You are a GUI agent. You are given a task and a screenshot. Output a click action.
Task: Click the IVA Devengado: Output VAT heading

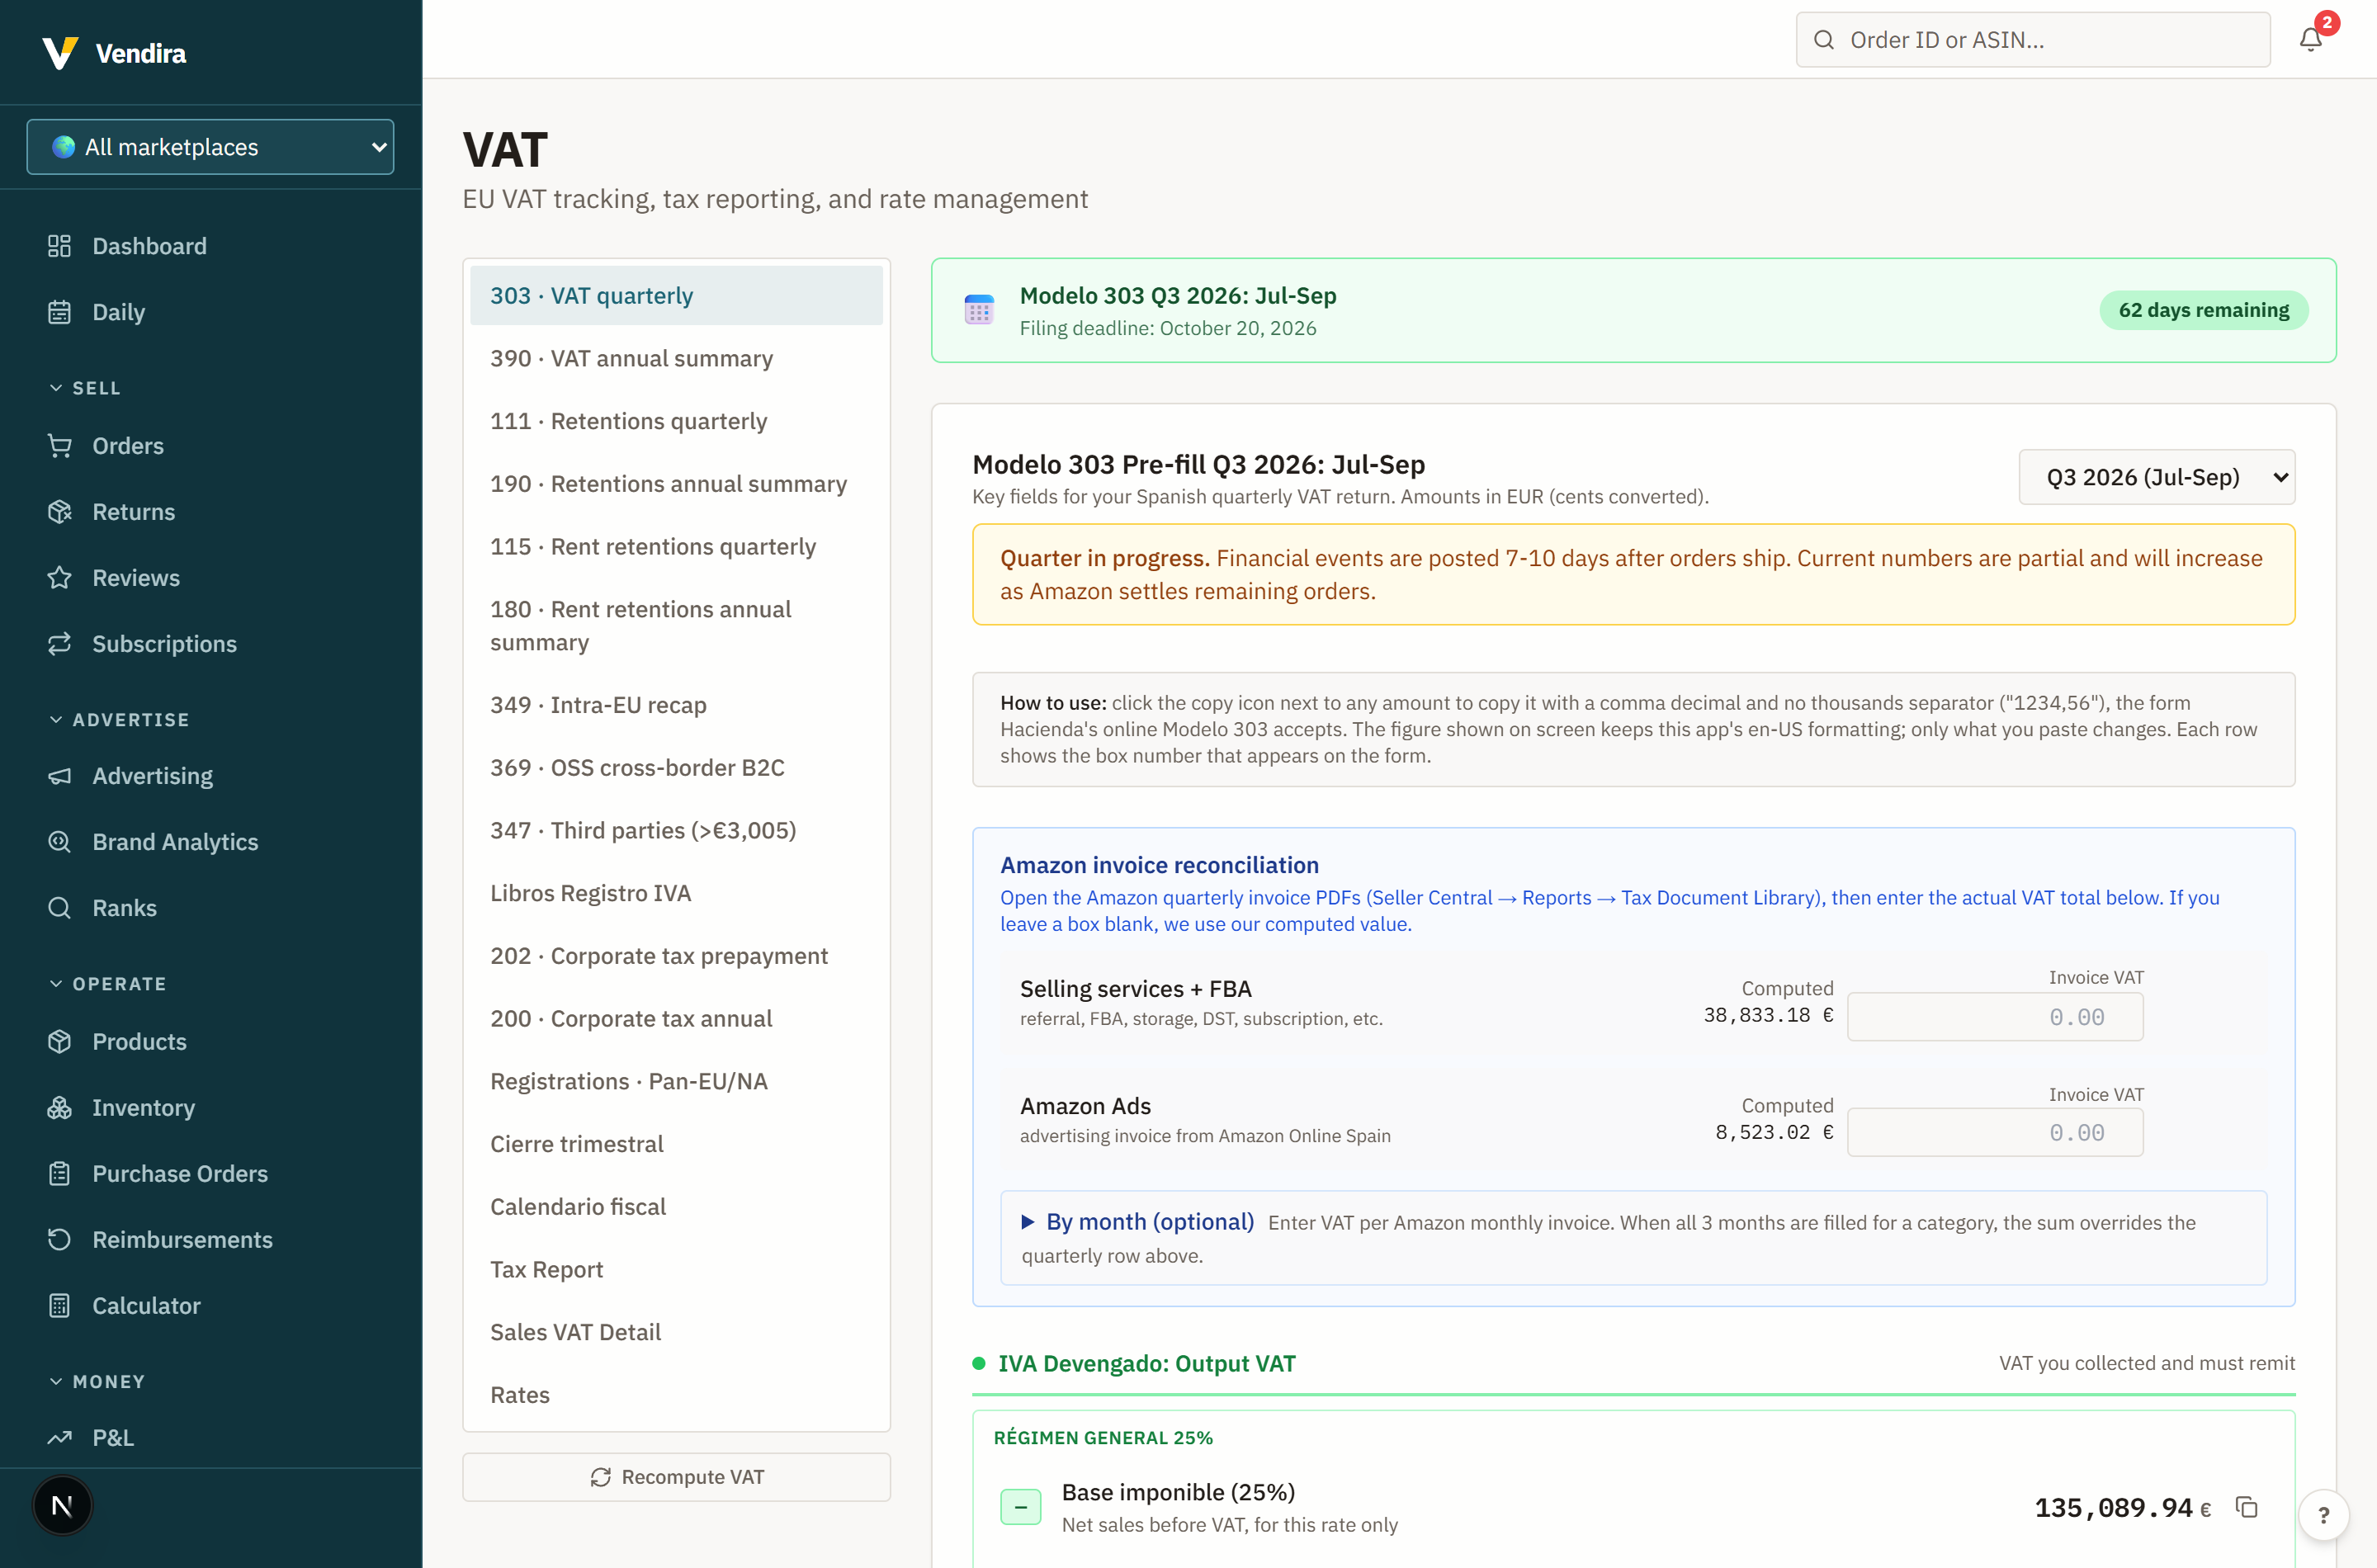point(1147,1364)
